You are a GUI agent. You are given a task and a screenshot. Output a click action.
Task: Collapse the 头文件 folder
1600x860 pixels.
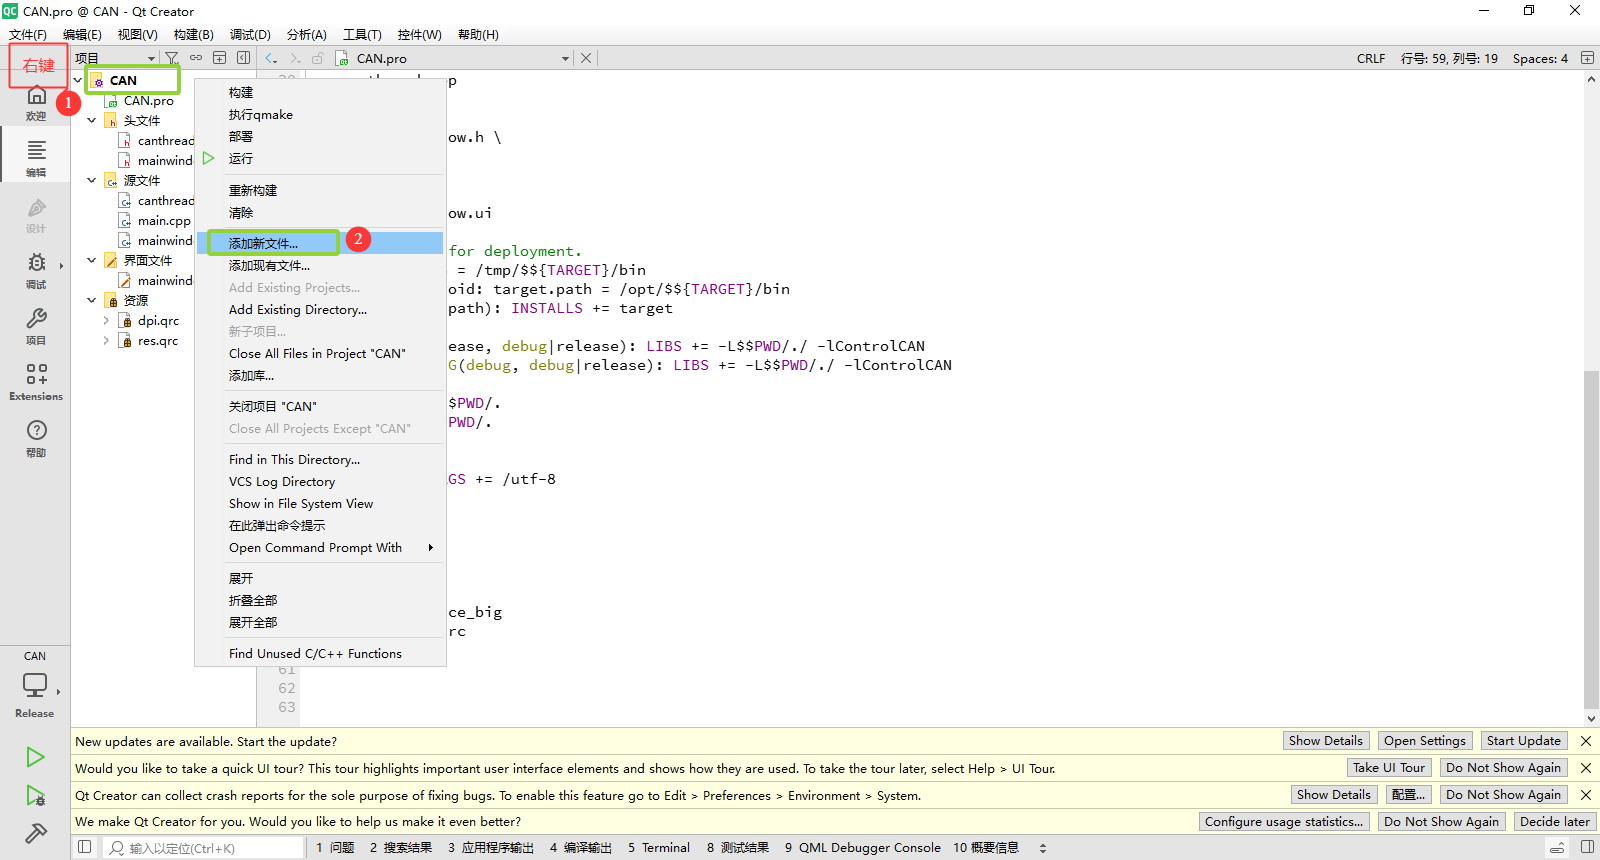[x=92, y=120]
